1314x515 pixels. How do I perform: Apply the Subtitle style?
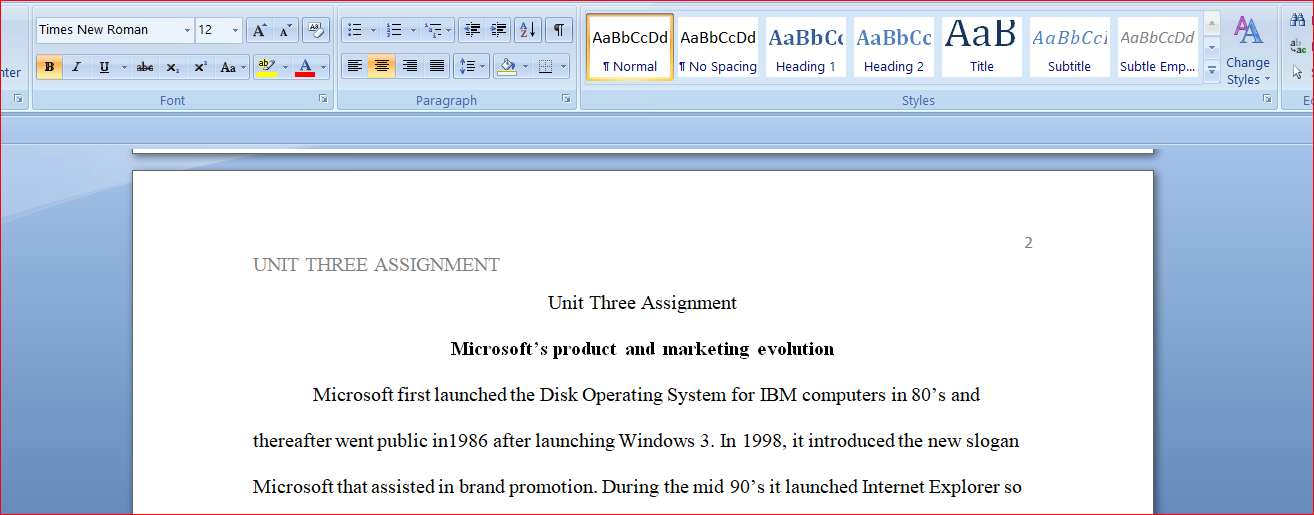pyautogui.click(x=1070, y=47)
